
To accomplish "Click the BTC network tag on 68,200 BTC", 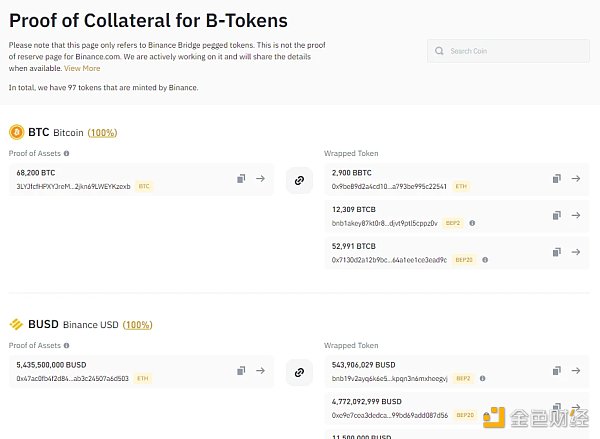I will click(x=144, y=186).
